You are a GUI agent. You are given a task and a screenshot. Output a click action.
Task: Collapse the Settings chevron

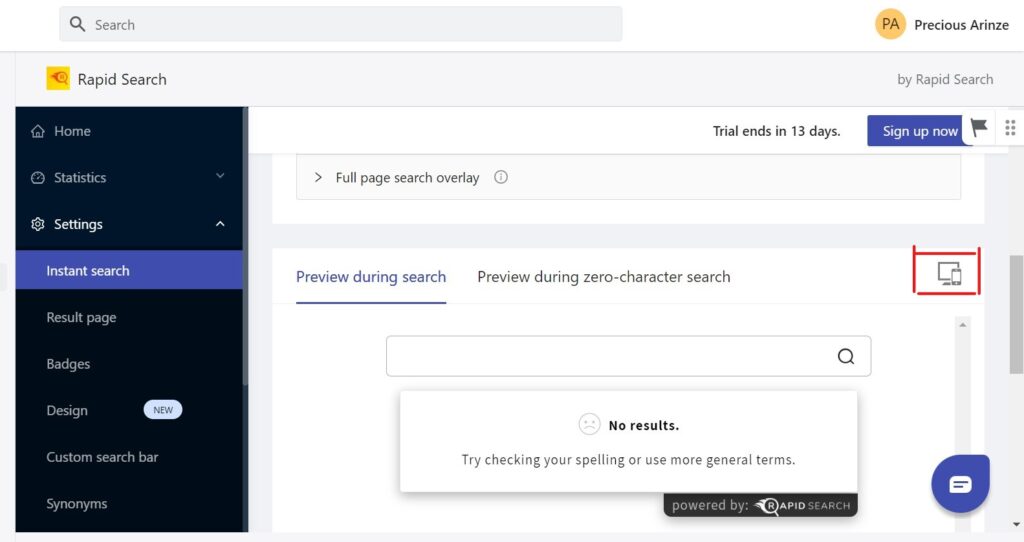(x=220, y=223)
